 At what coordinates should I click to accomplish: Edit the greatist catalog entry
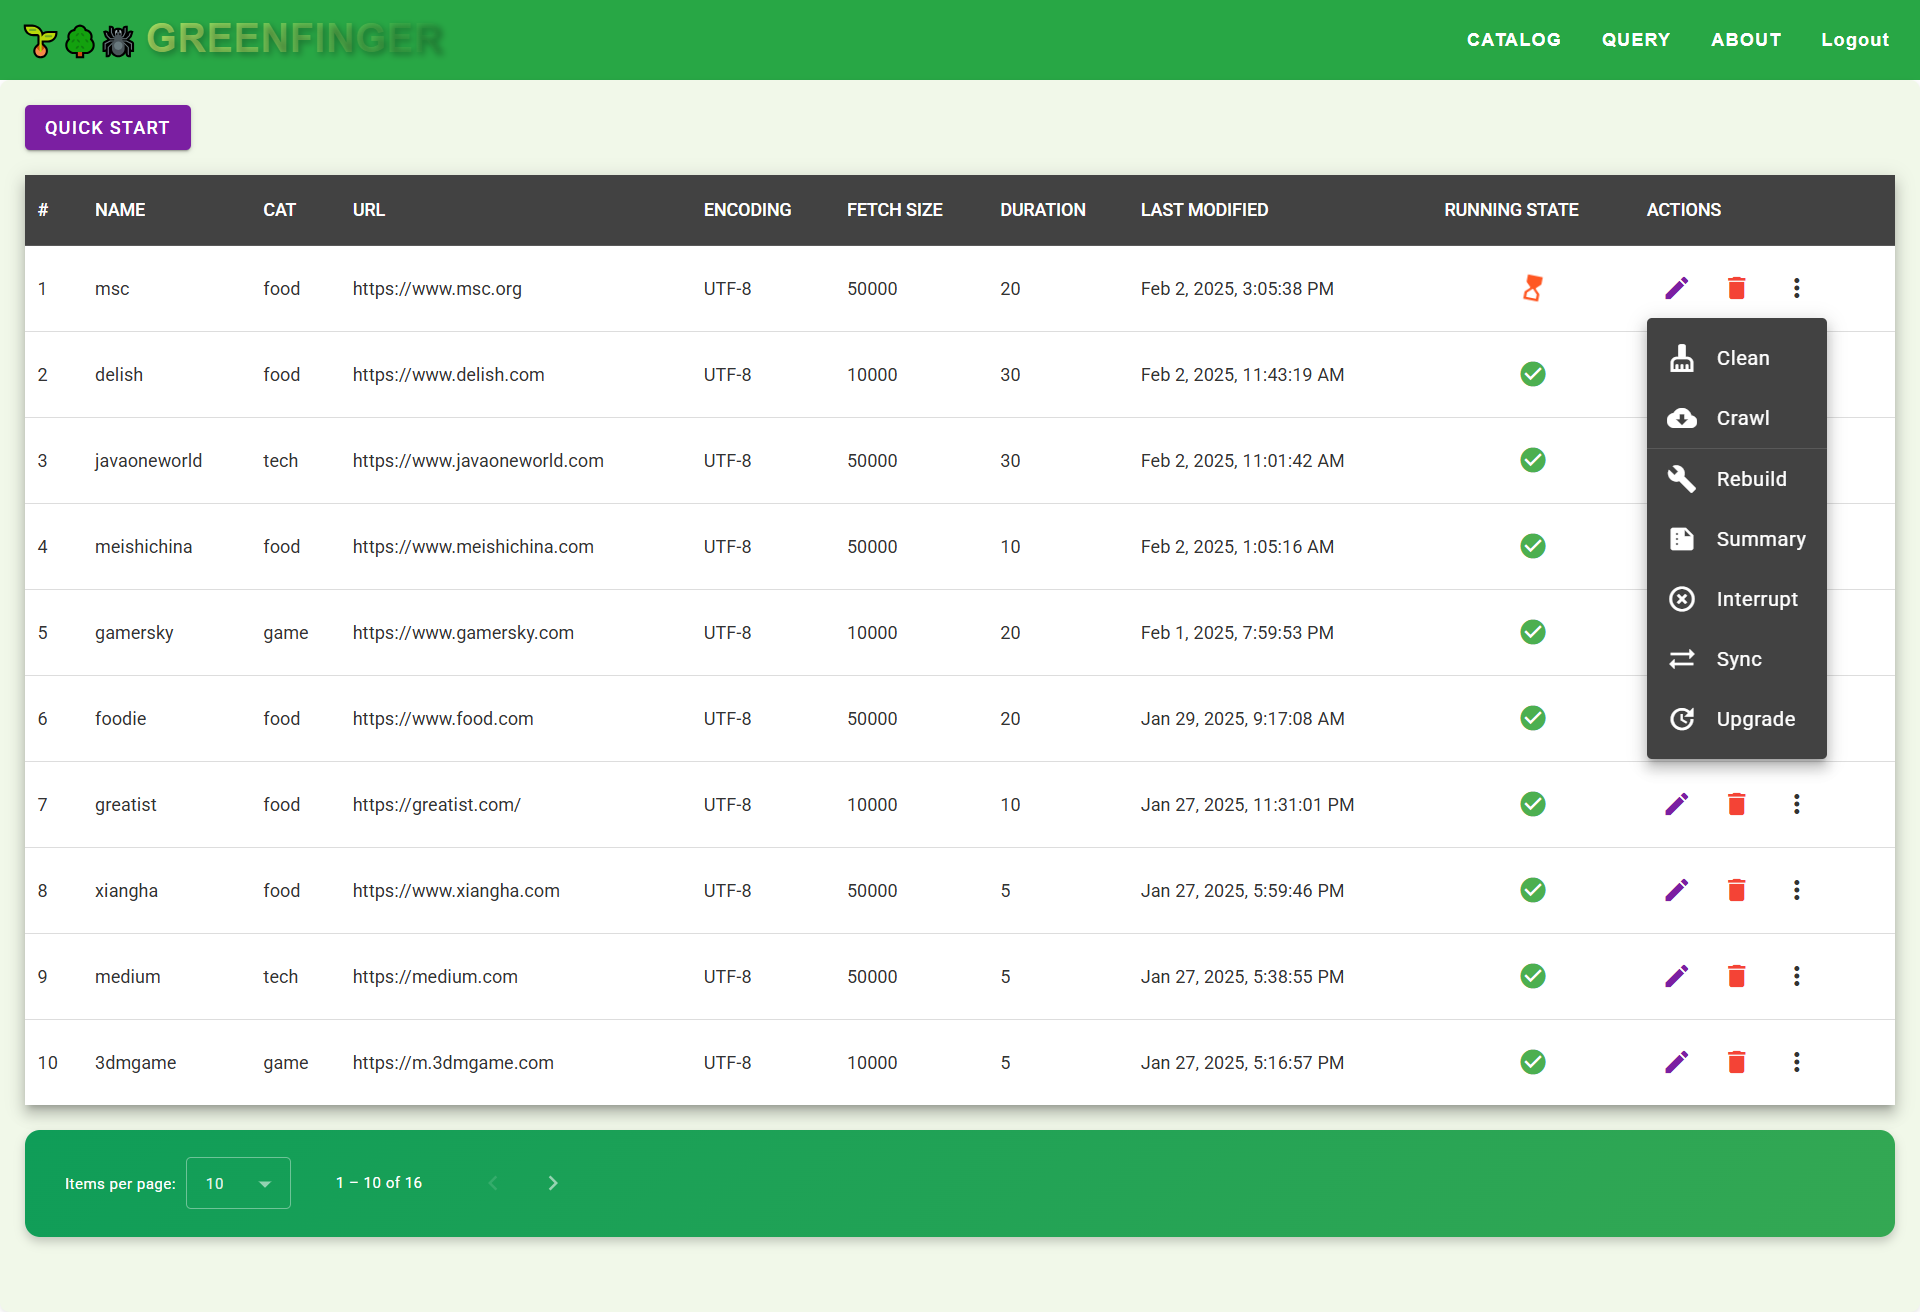click(1677, 804)
